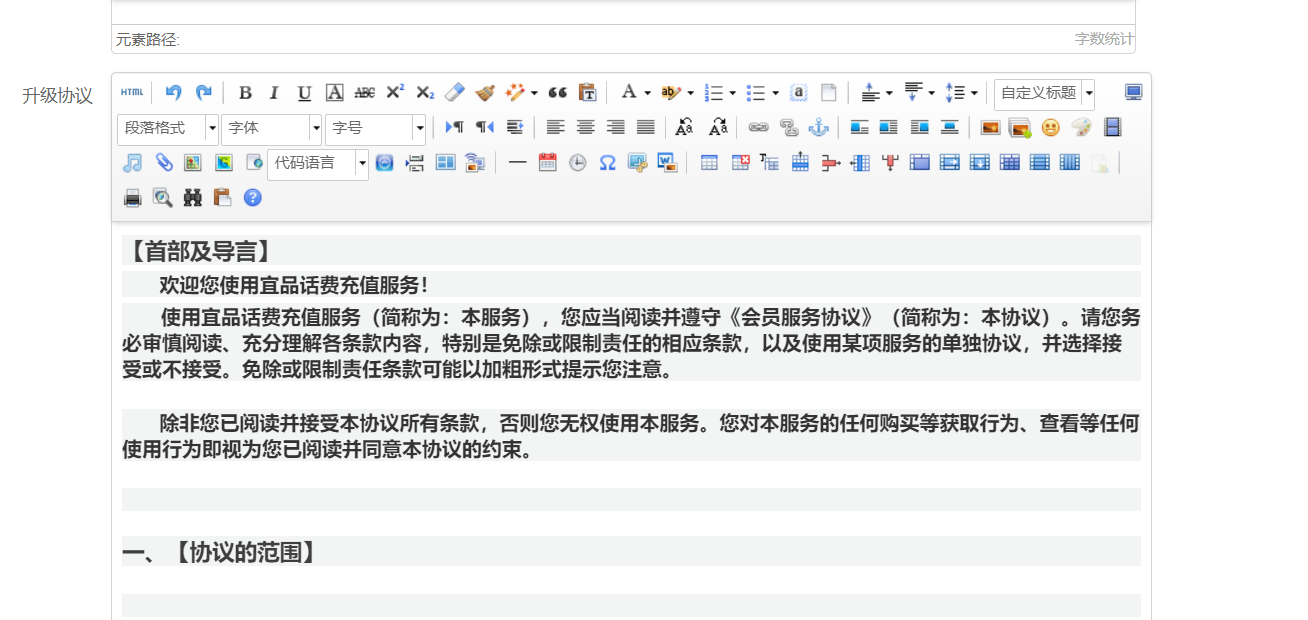Open the 段落格式 paragraph format dropdown
Image resolution: width=1308 pixels, height=620 pixels.
coord(168,129)
